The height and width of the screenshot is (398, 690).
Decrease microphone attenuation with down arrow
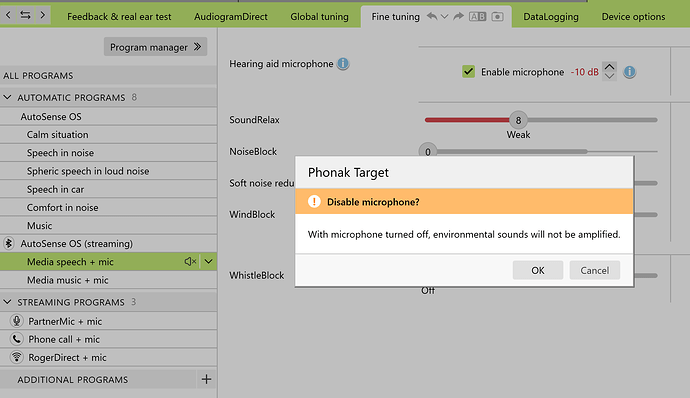pyautogui.click(x=609, y=76)
